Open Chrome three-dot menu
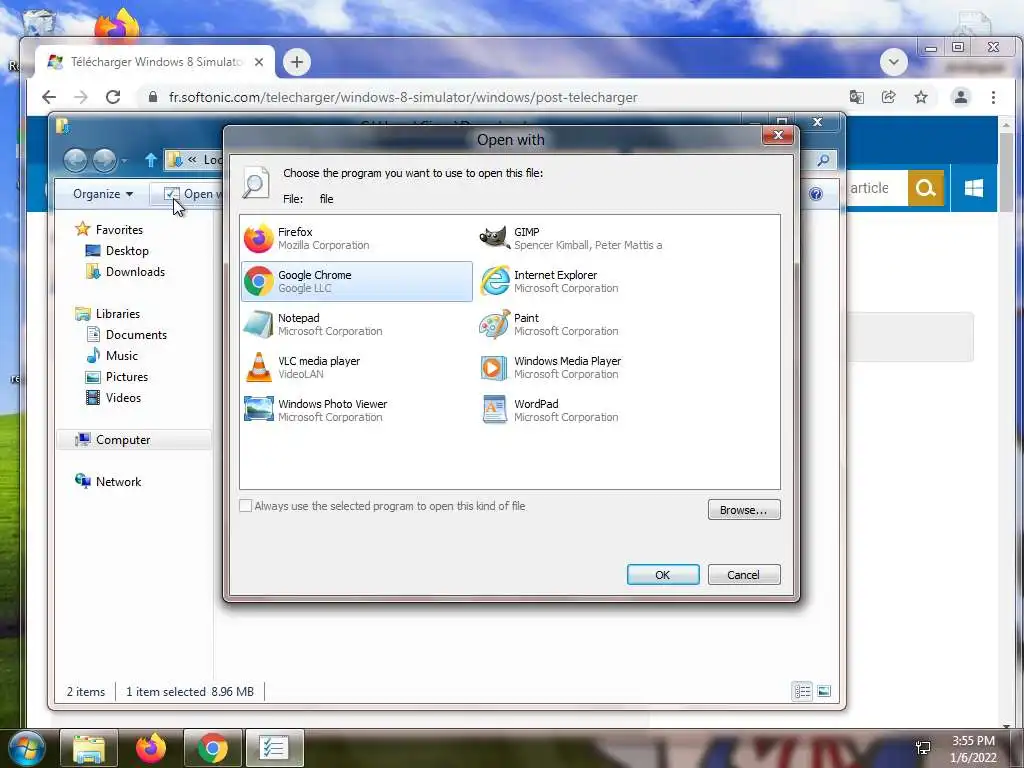1024x768 pixels. (x=993, y=97)
